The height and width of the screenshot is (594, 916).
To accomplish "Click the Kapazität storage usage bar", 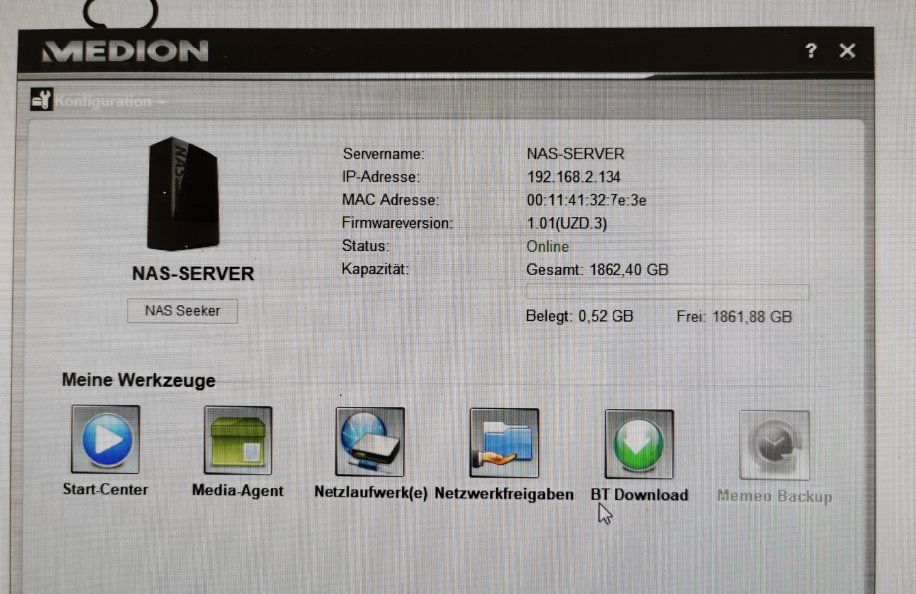I will 665,292.
